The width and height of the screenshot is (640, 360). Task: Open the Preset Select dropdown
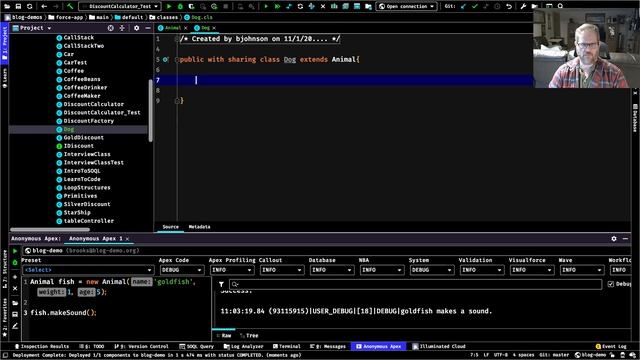pos(88,270)
